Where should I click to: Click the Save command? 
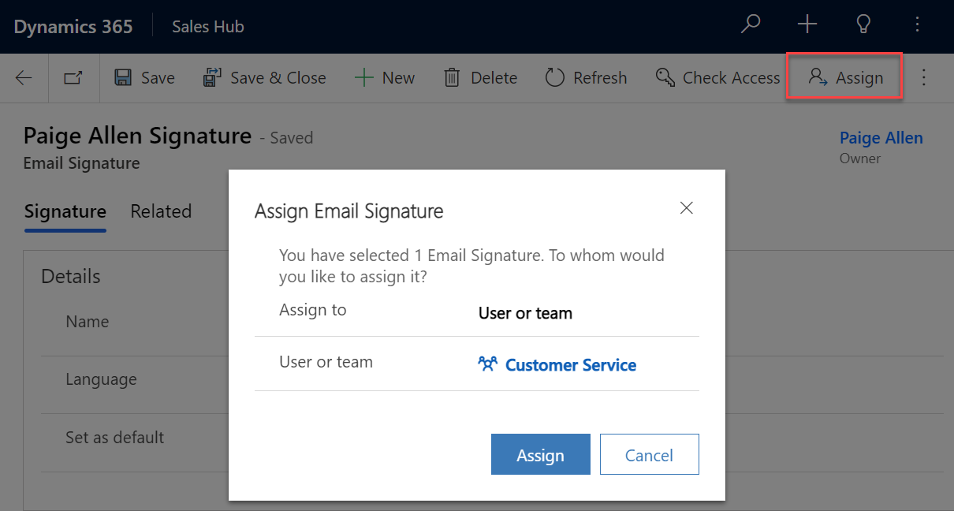pos(145,78)
